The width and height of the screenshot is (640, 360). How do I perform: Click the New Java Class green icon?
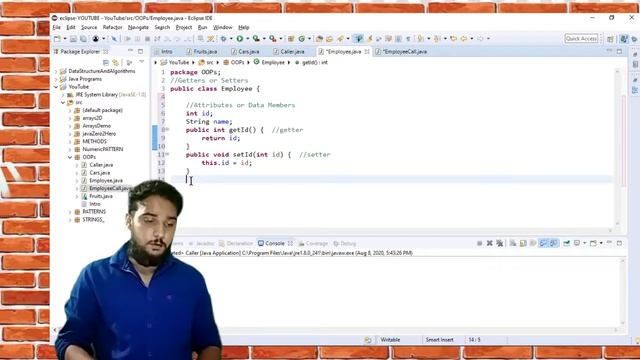(x=302, y=38)
